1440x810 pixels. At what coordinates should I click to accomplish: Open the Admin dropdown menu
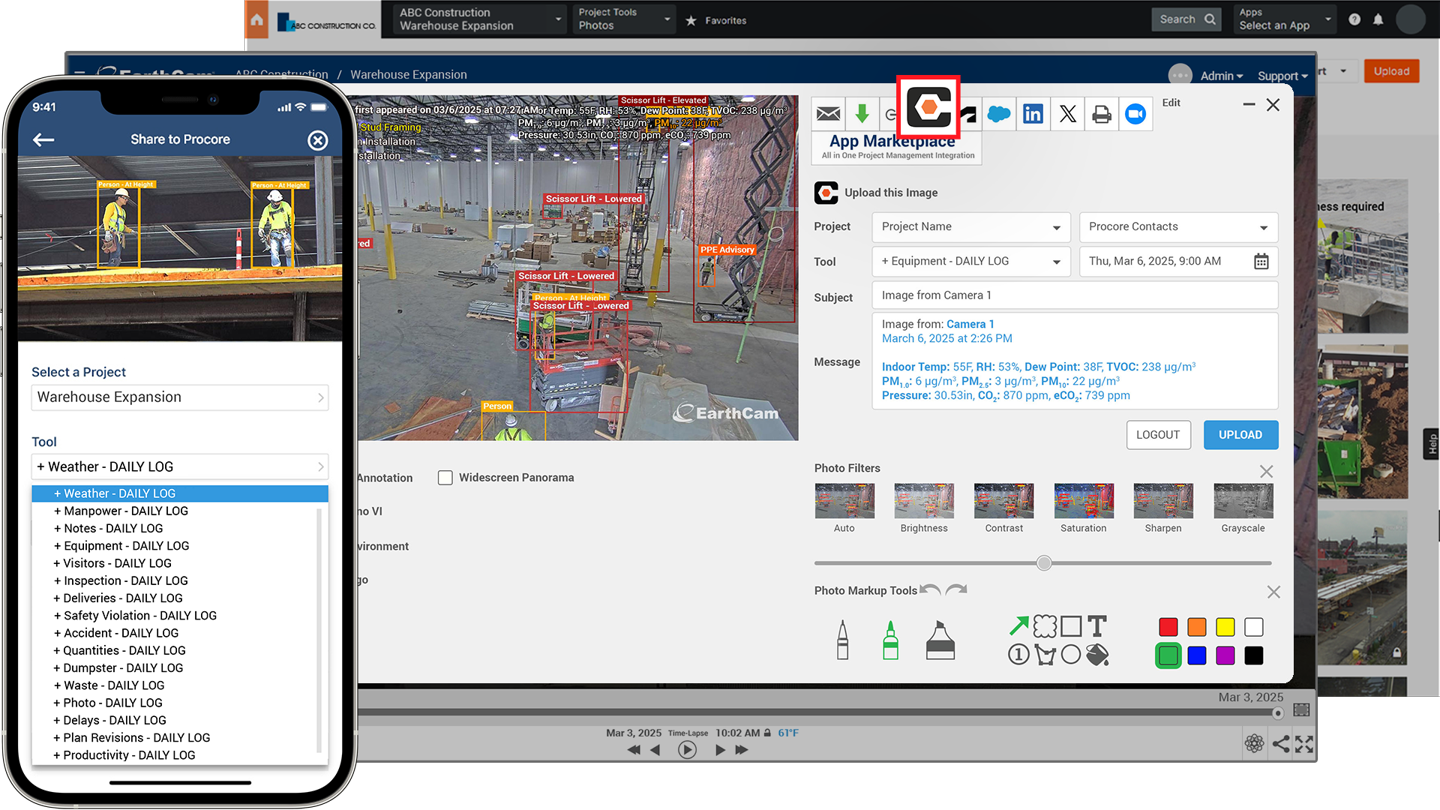pyautogui.click(x=1221, y=76)
